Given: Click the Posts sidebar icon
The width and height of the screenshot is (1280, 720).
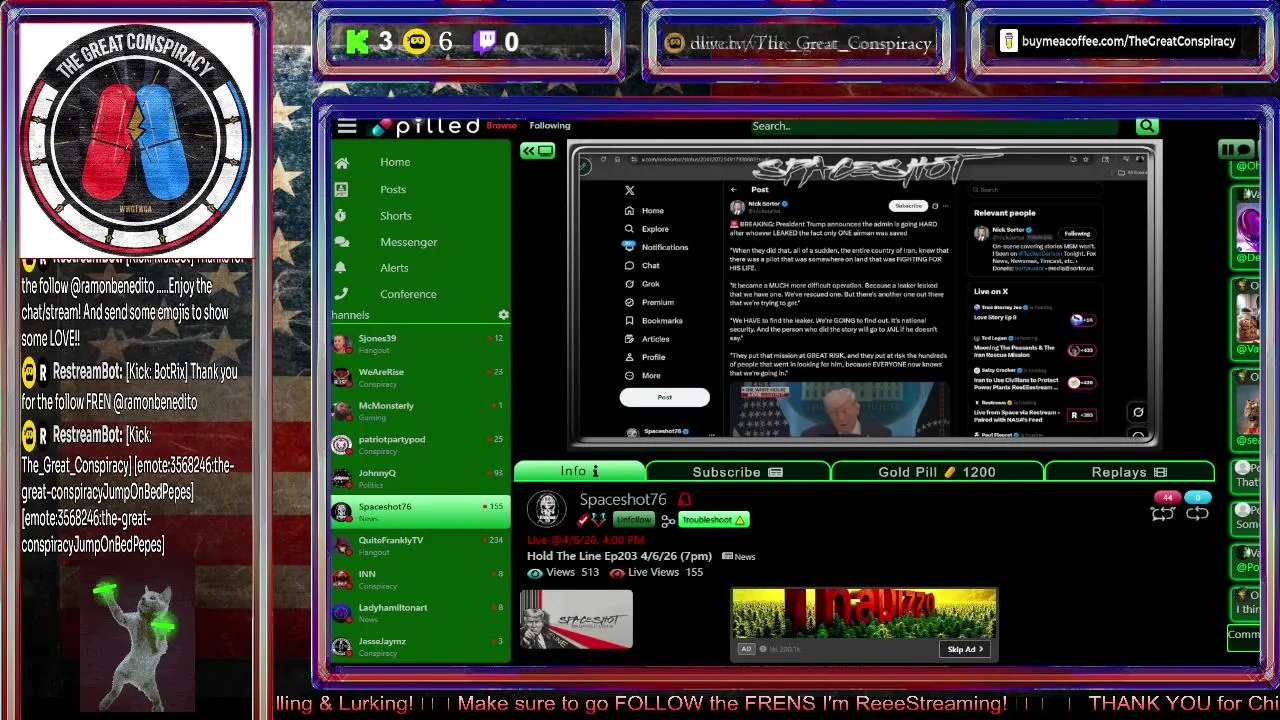Looking at the screenshot, I should 341,189.
